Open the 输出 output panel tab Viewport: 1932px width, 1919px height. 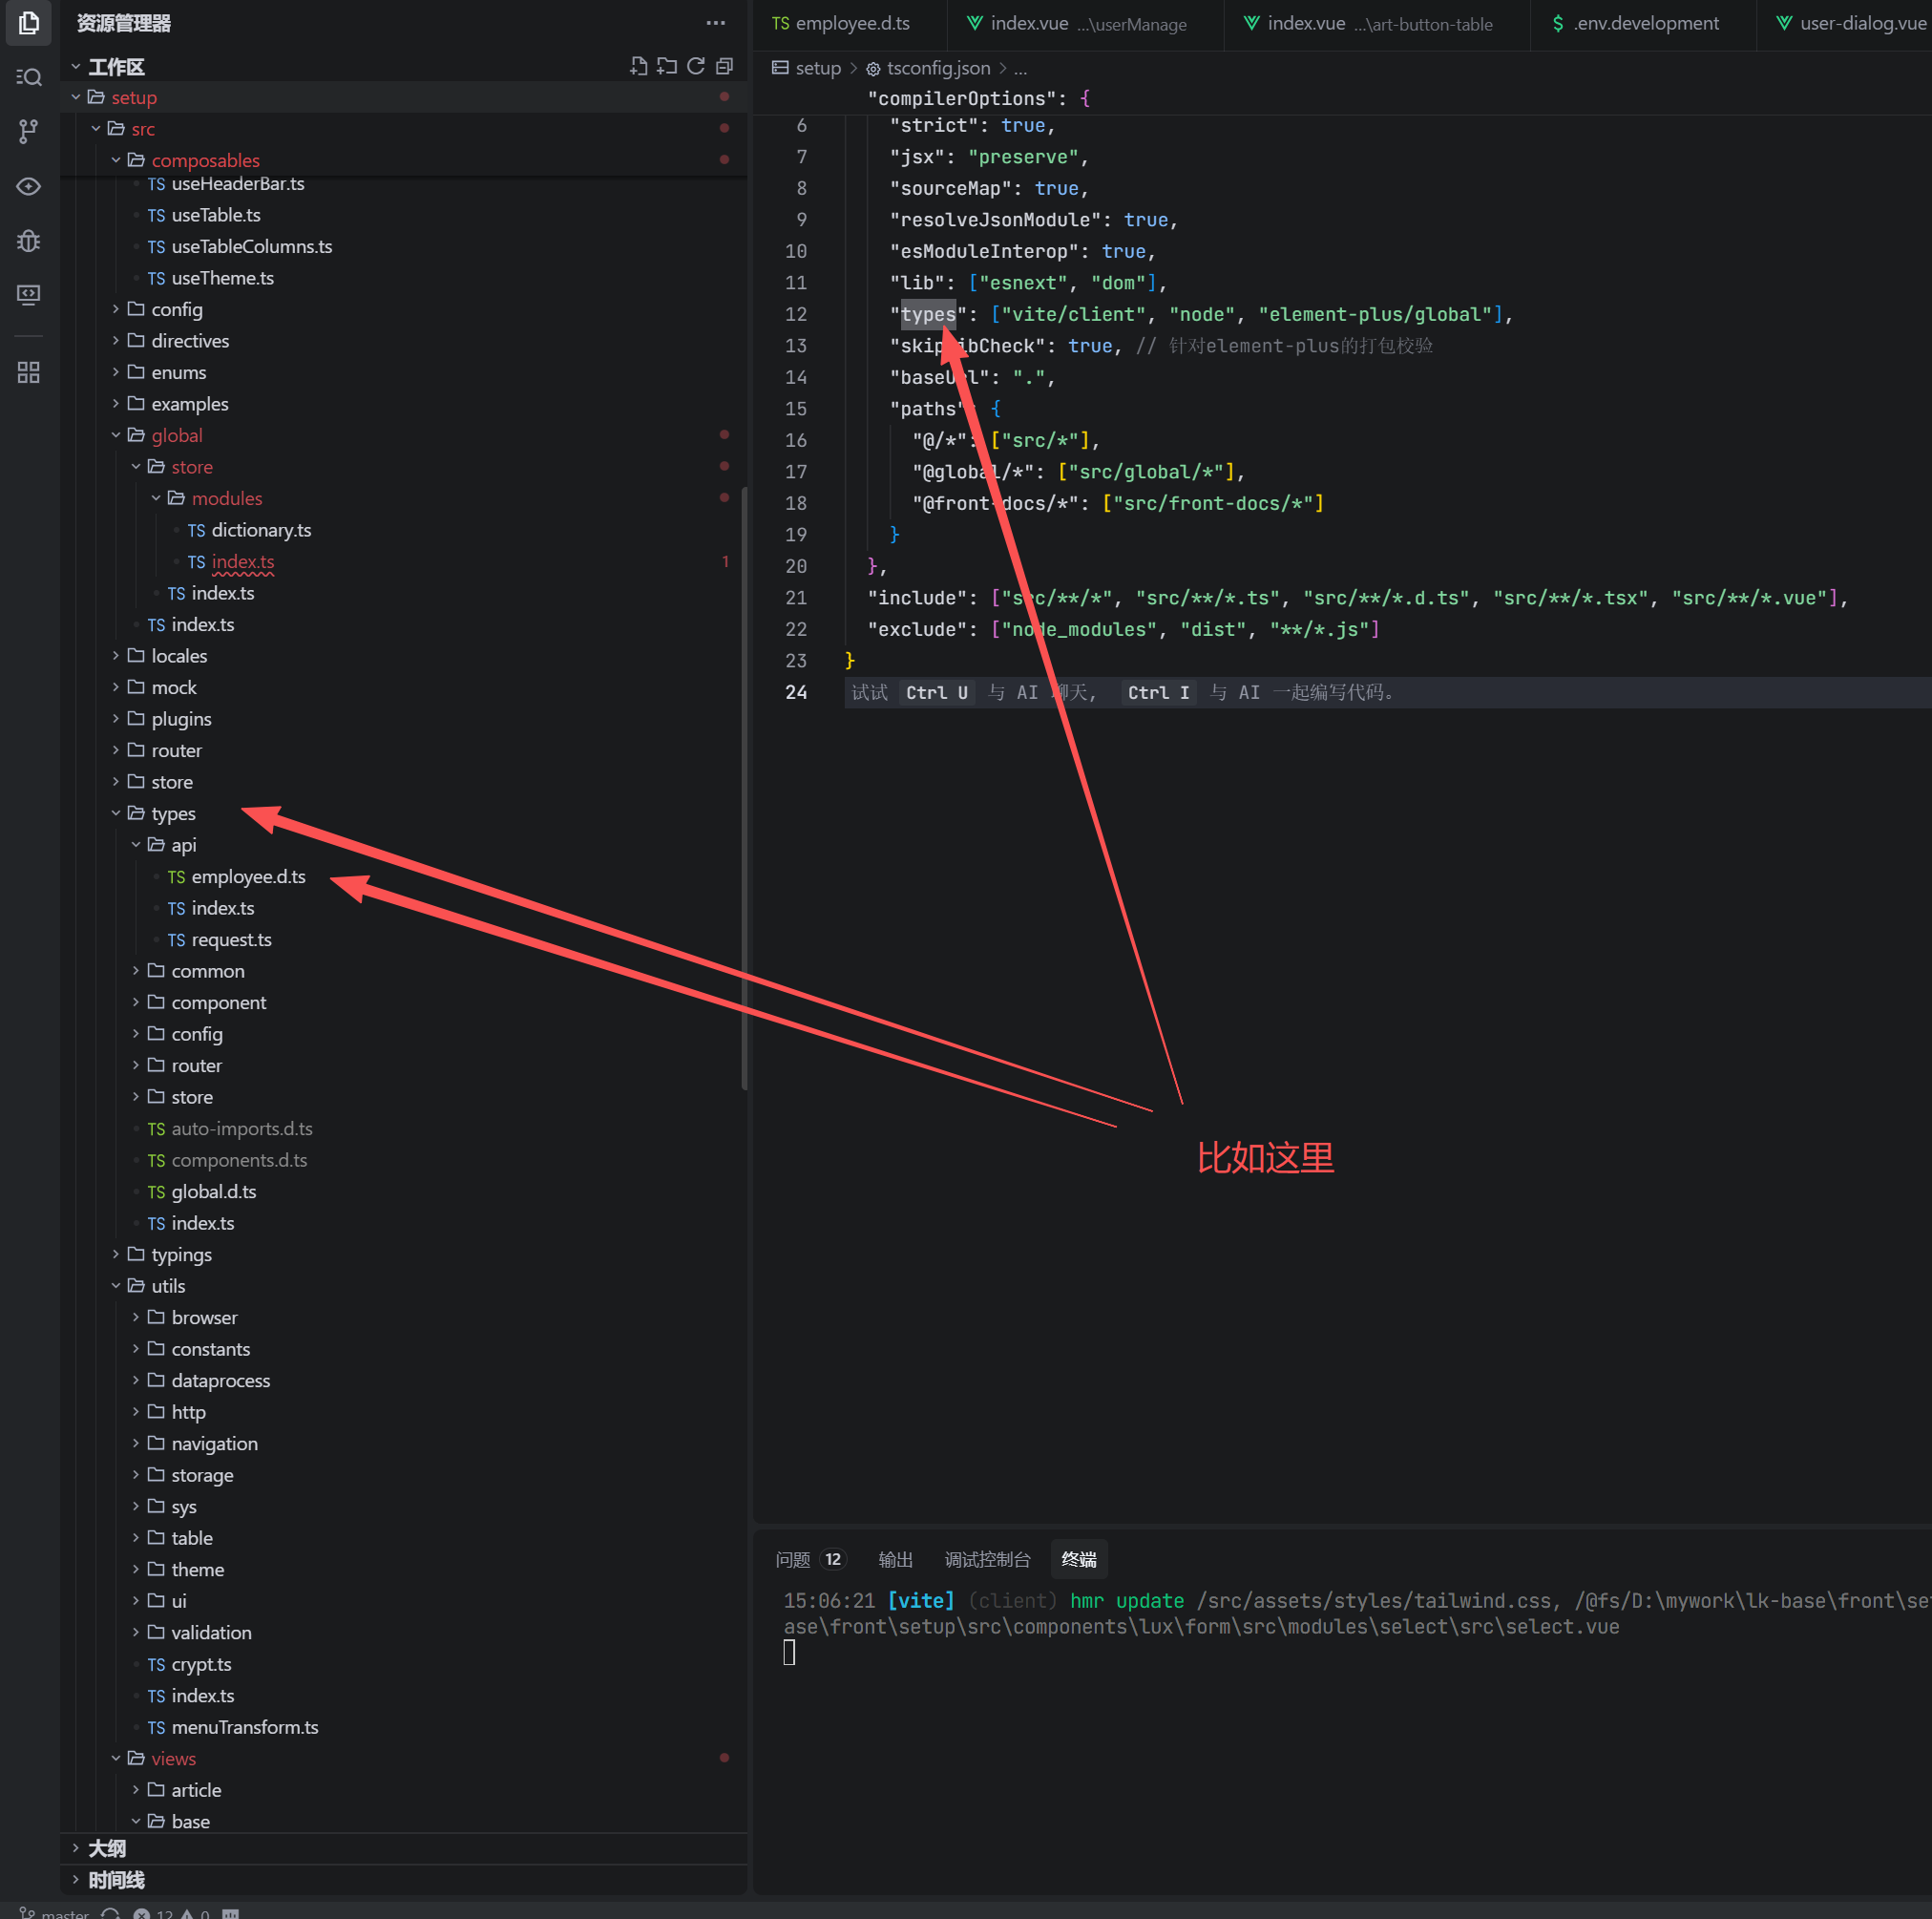pyautogui.click(x=895, y=1559)
